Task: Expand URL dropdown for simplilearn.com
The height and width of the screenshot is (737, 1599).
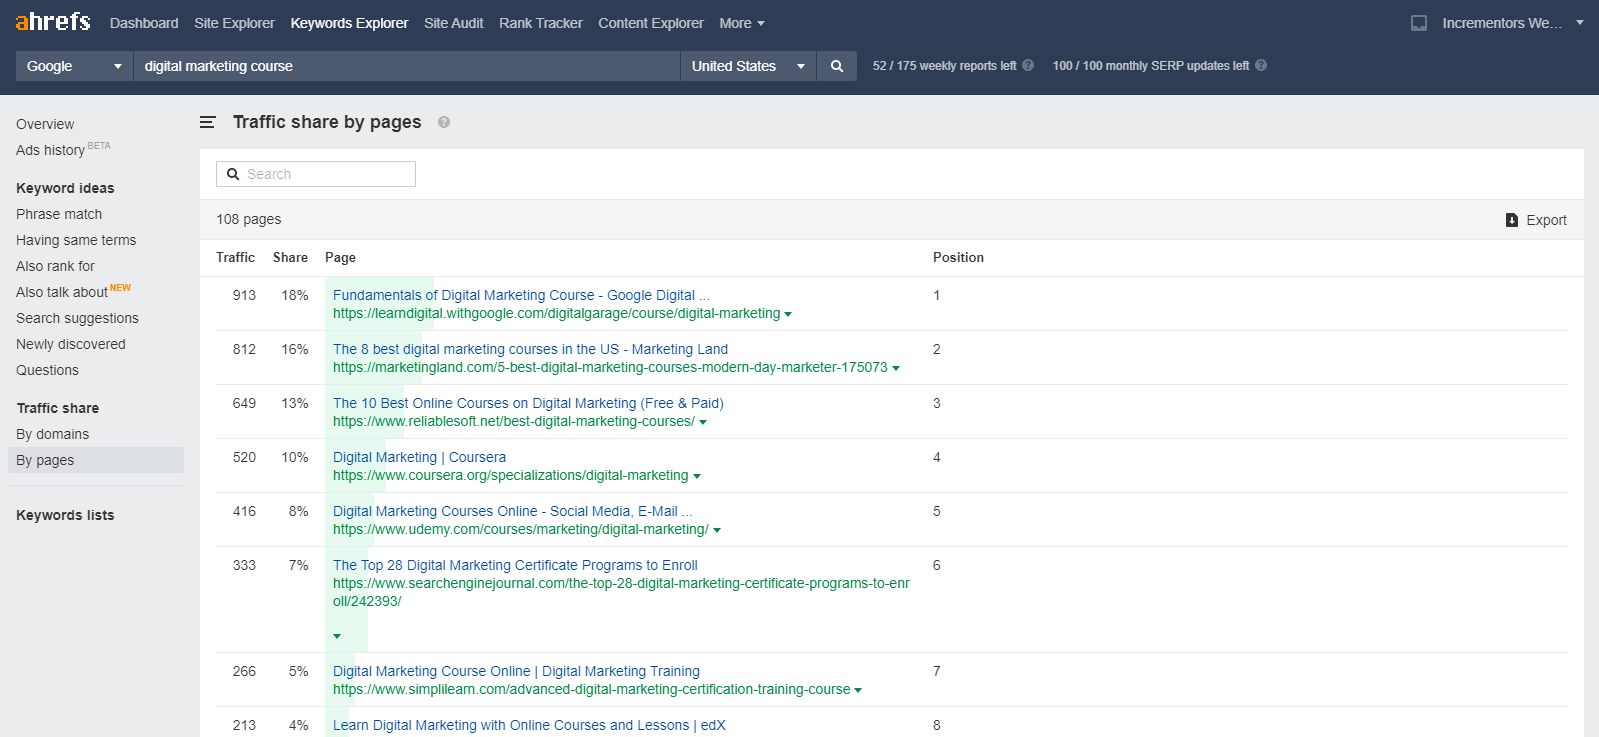Action: (858, 690)
